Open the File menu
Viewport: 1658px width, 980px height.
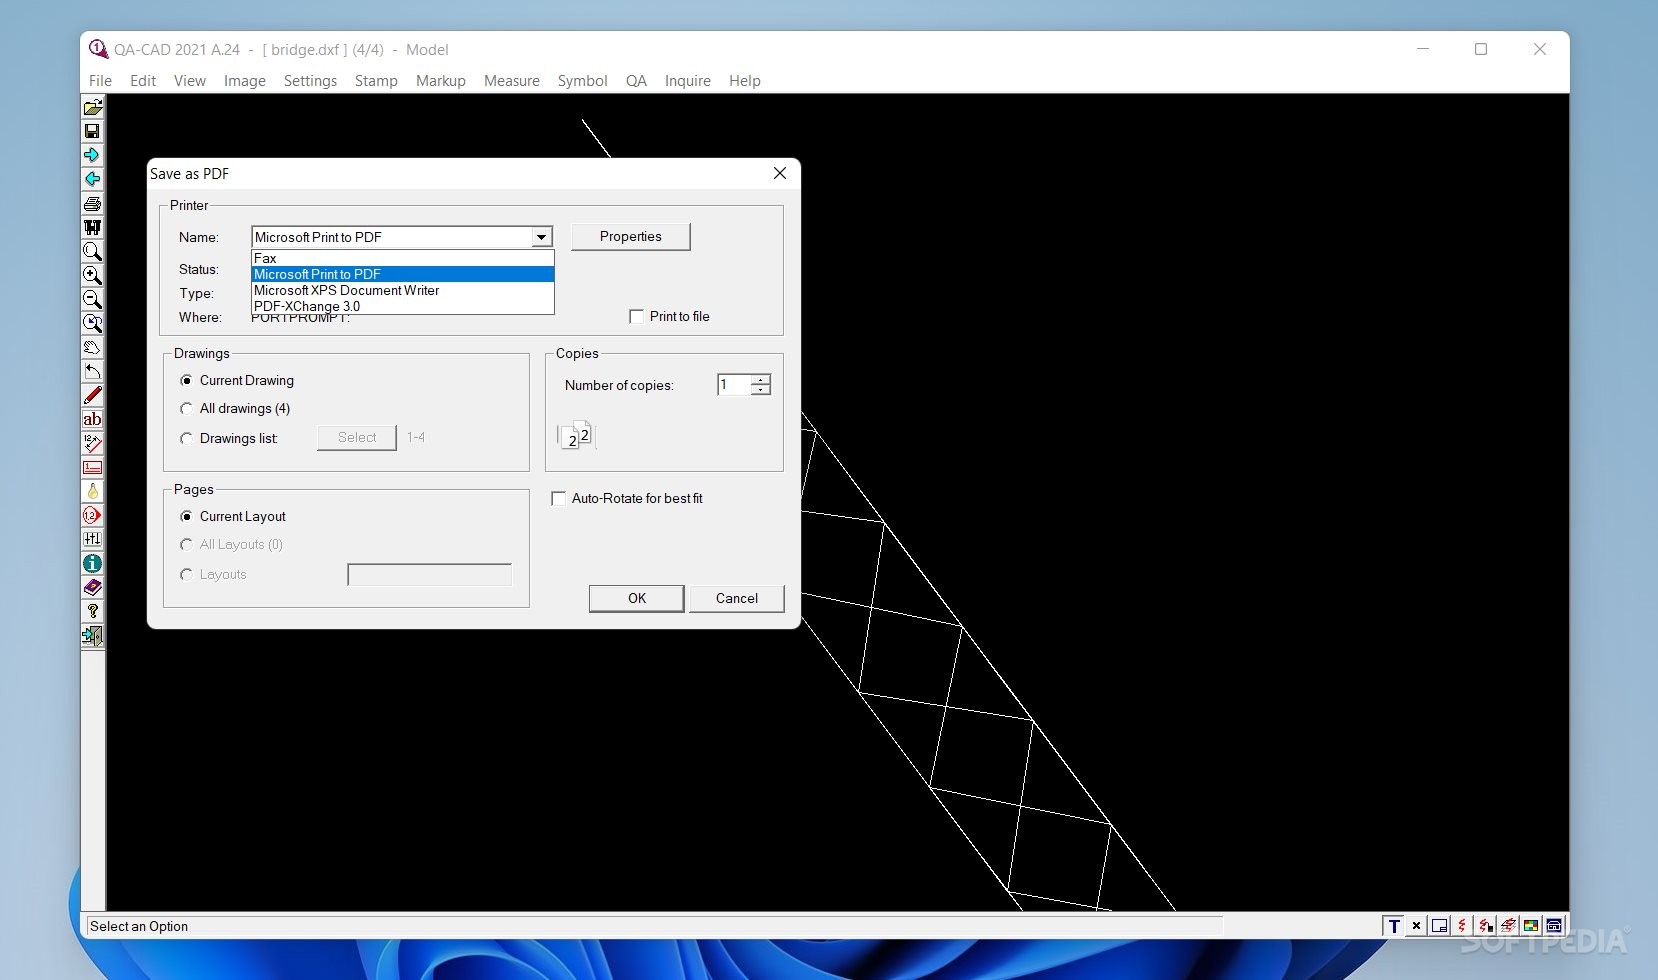(x=100, y=81)
